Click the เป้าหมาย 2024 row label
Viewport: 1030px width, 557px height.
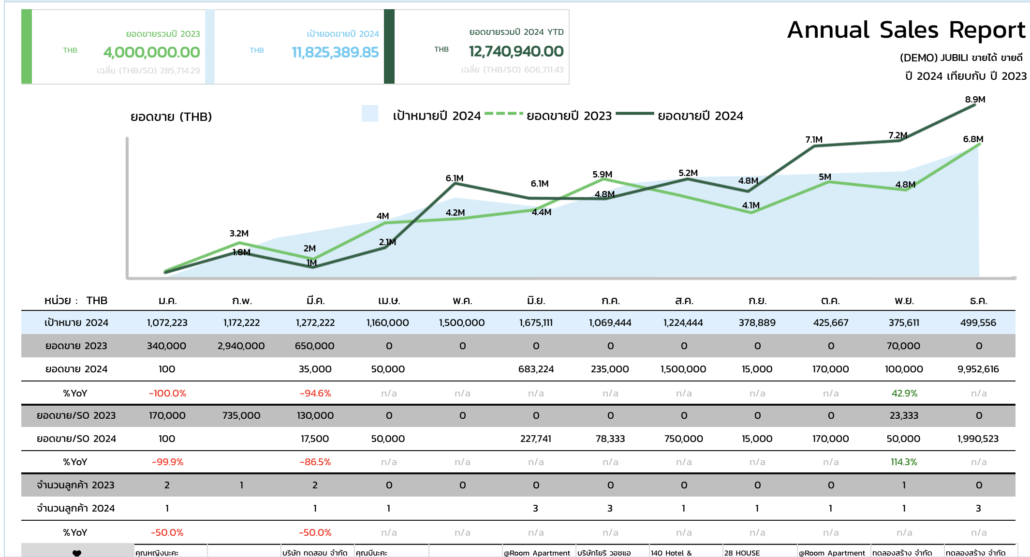click(x=77, y=323)
